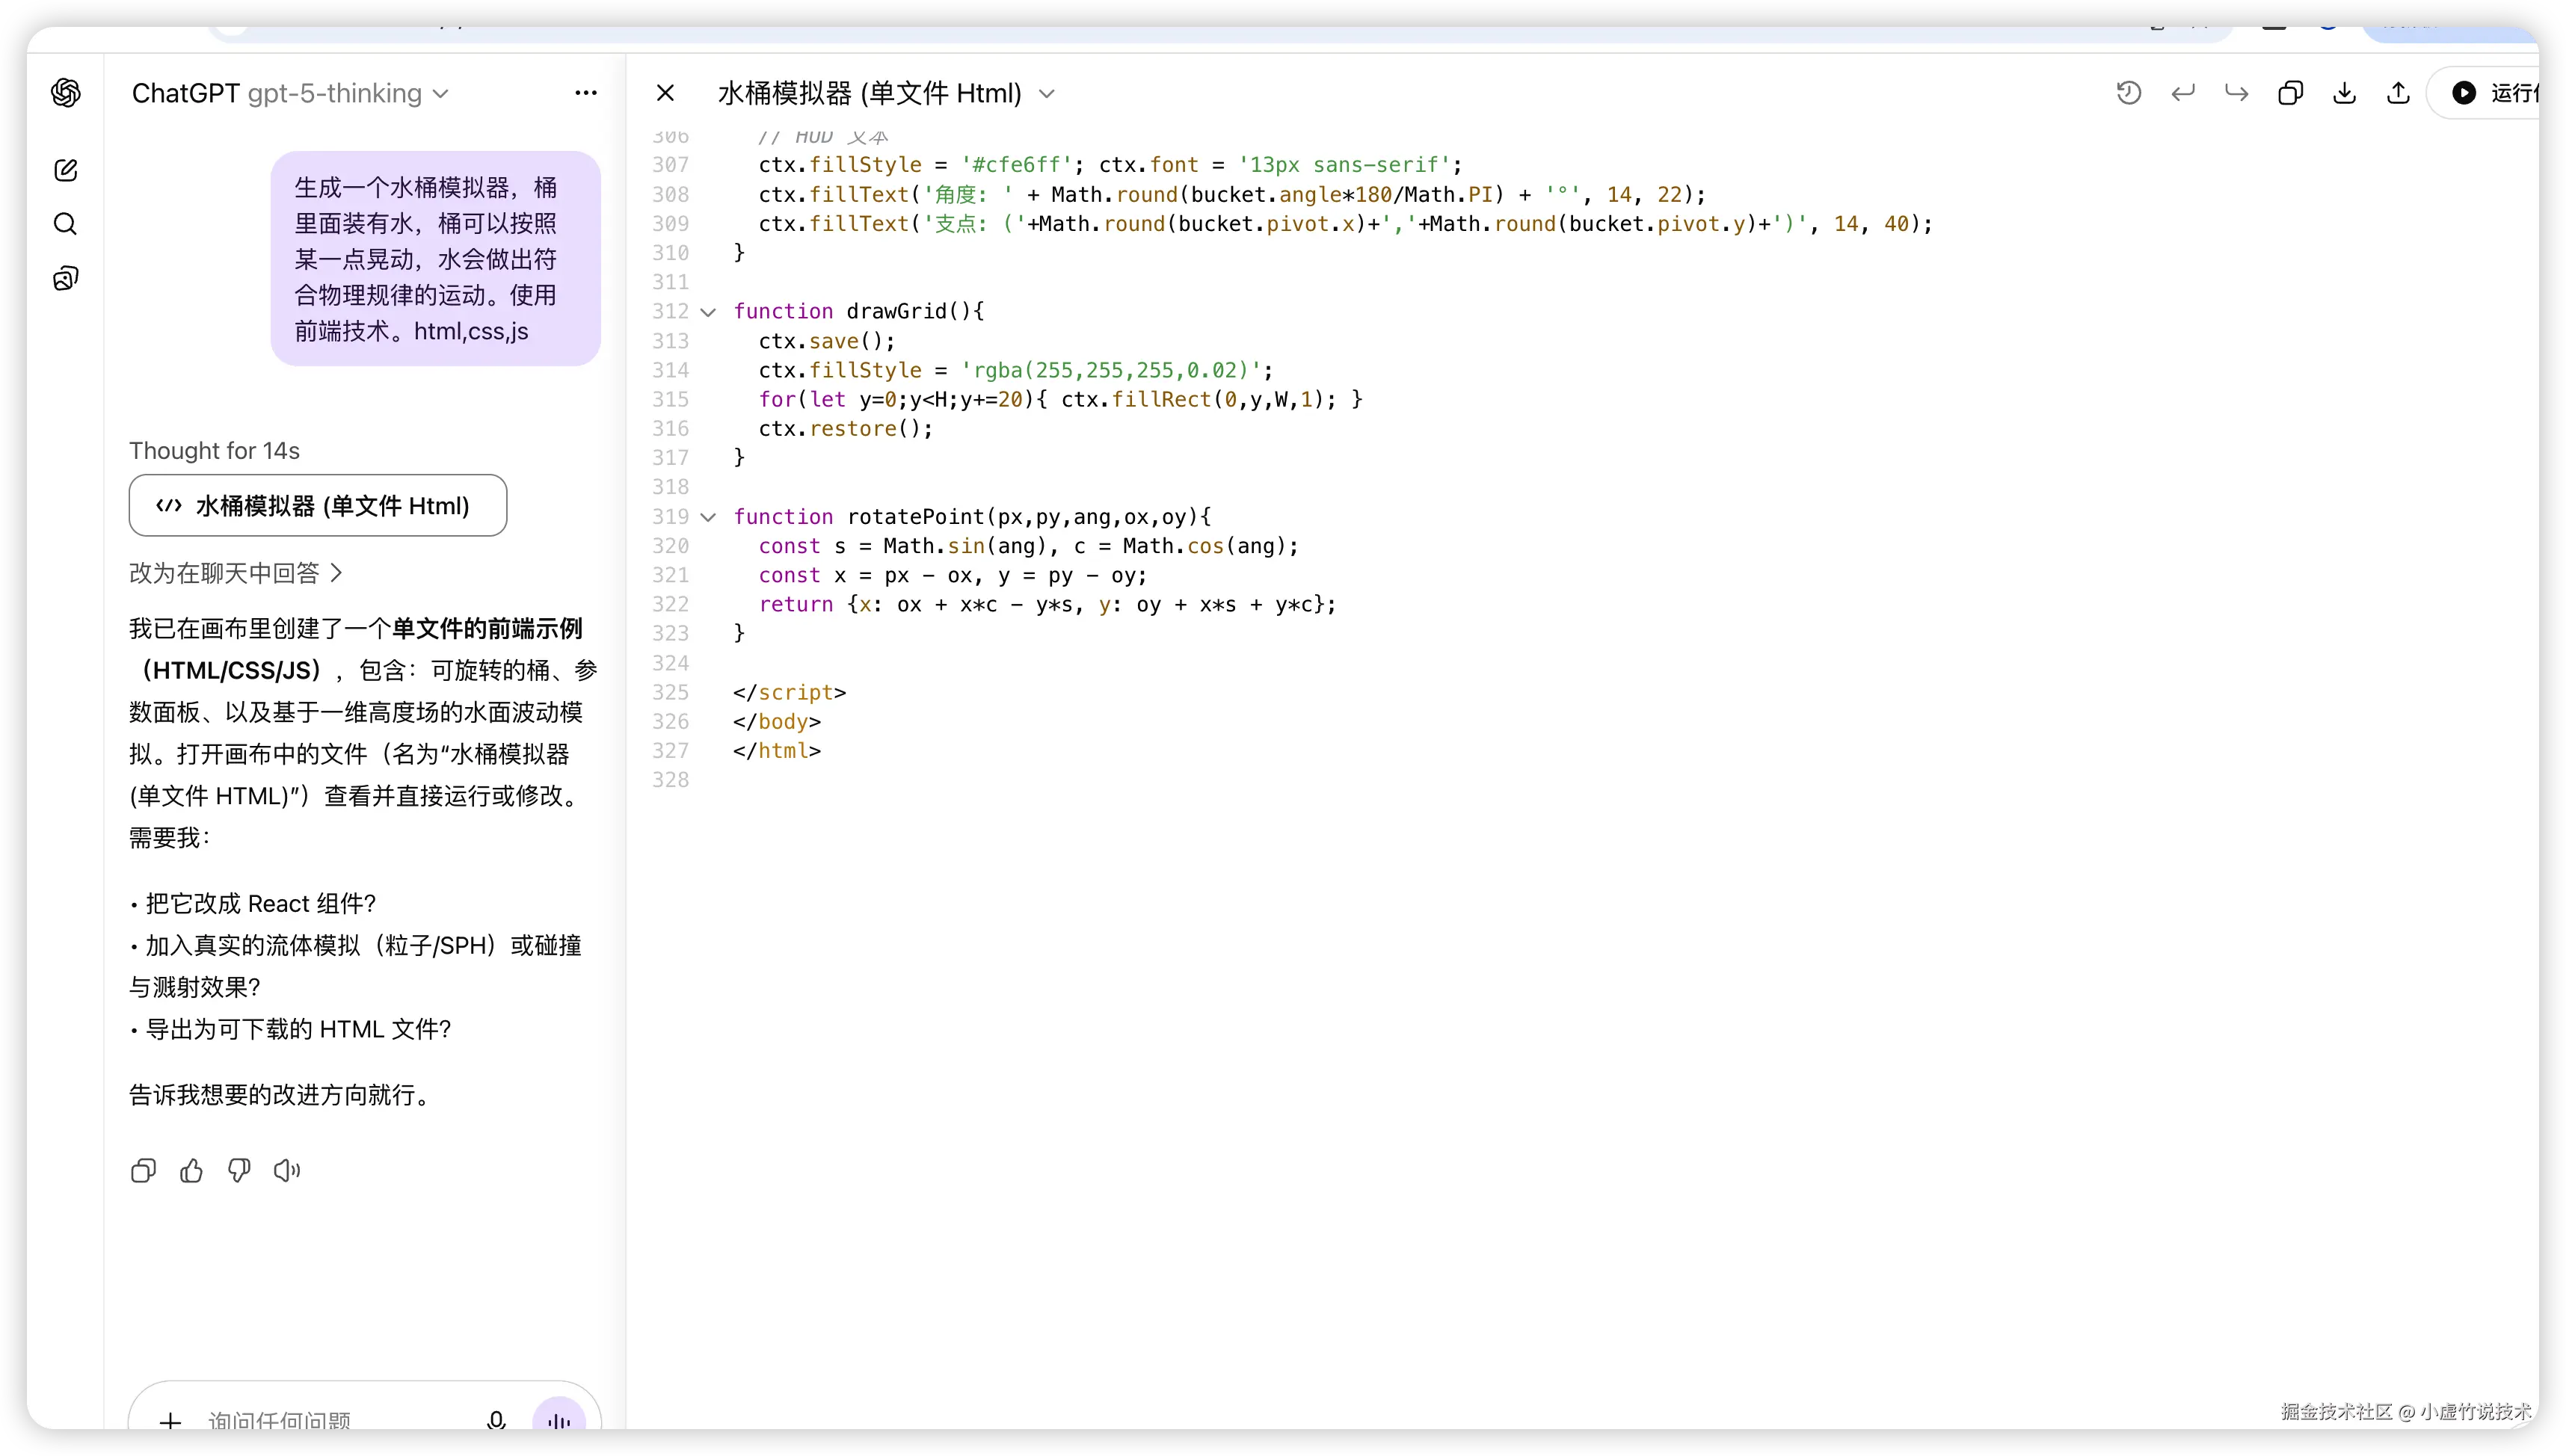The width and height of the screenshot is (2566, 1456).
Task: Open the 水桶模拟器 canvas card
Action: [x=318, y=505]
